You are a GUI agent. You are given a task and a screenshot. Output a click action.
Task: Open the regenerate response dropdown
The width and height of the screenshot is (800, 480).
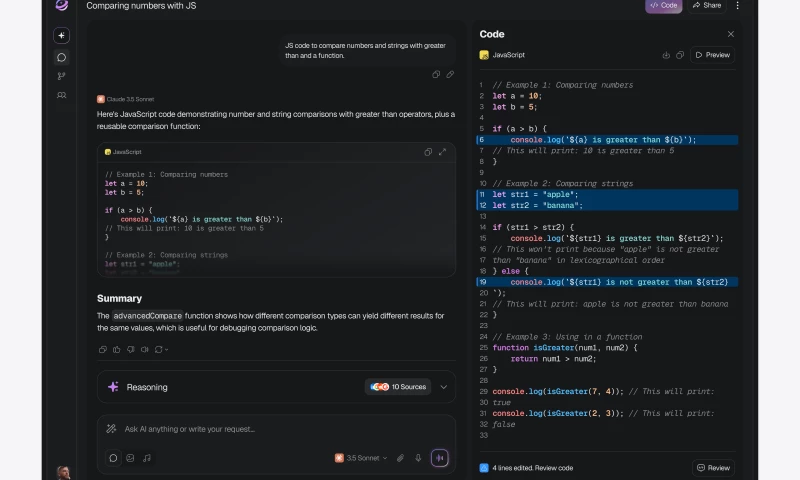pyautogui.click(x=161, y=349)
